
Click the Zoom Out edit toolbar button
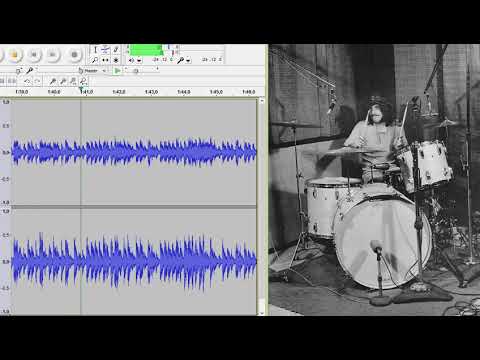[x=63, y=81]
